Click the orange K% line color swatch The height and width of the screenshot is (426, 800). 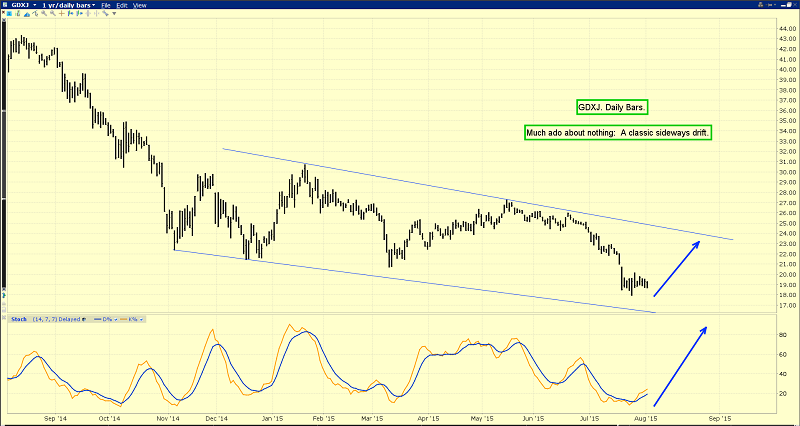coord(125,319)
